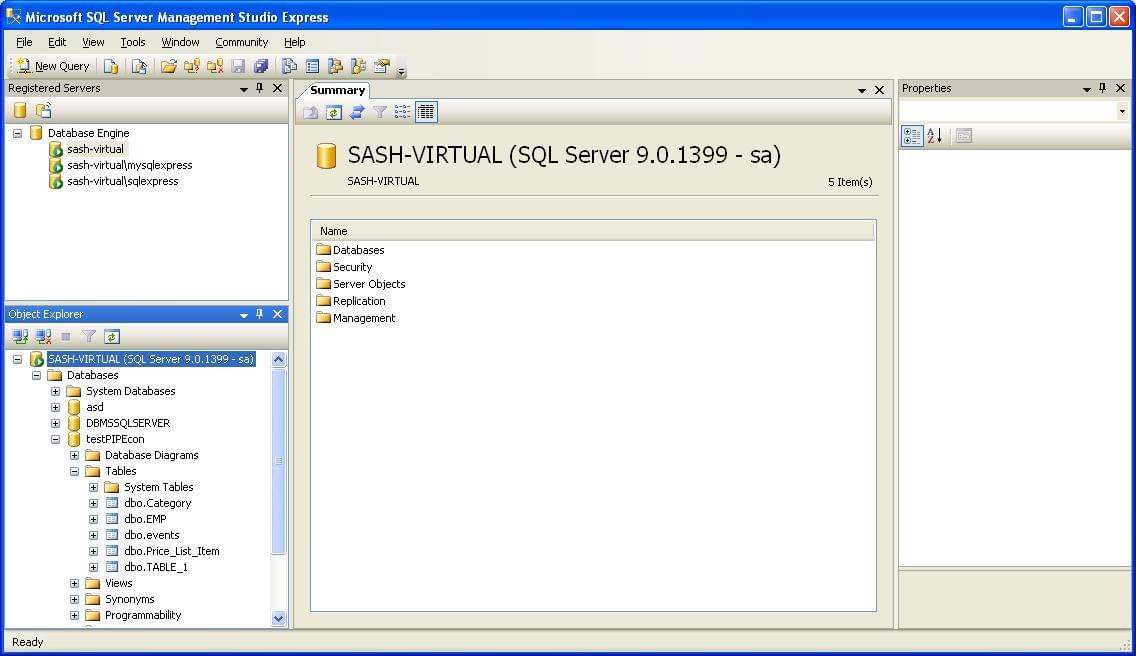The width and height of the screenshot is (1136, 656).
Task: Open the Help menu
Action: tap(294, 42)
